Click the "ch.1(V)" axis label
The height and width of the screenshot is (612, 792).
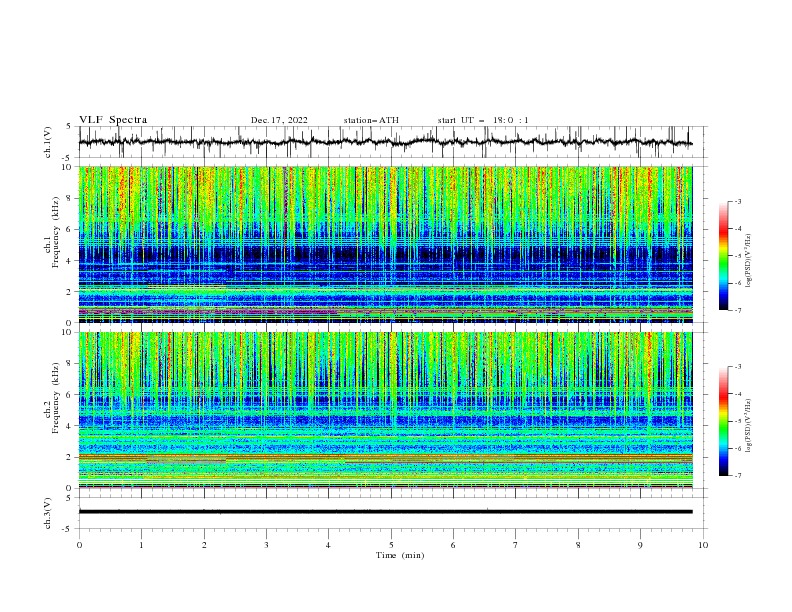pyautogui.click(x=48, y=142)
